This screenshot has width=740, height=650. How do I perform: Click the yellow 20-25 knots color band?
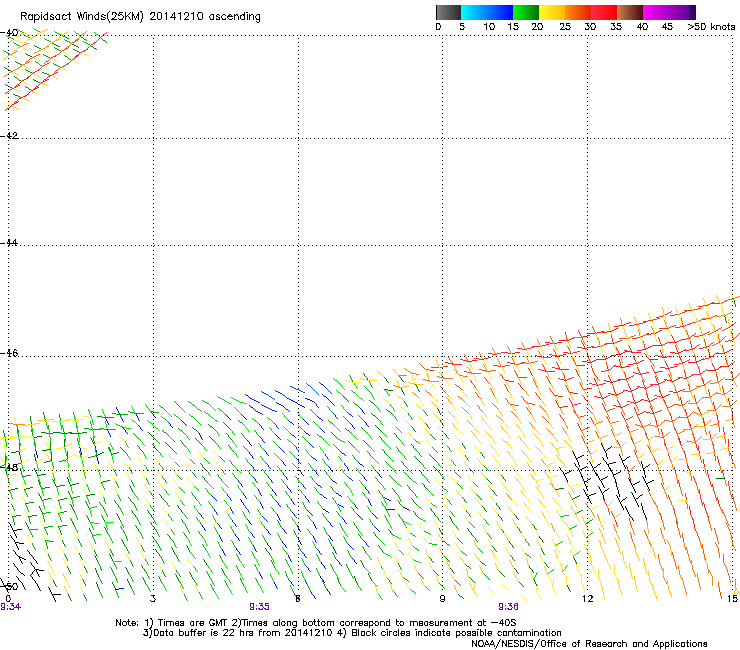[552, 12]
